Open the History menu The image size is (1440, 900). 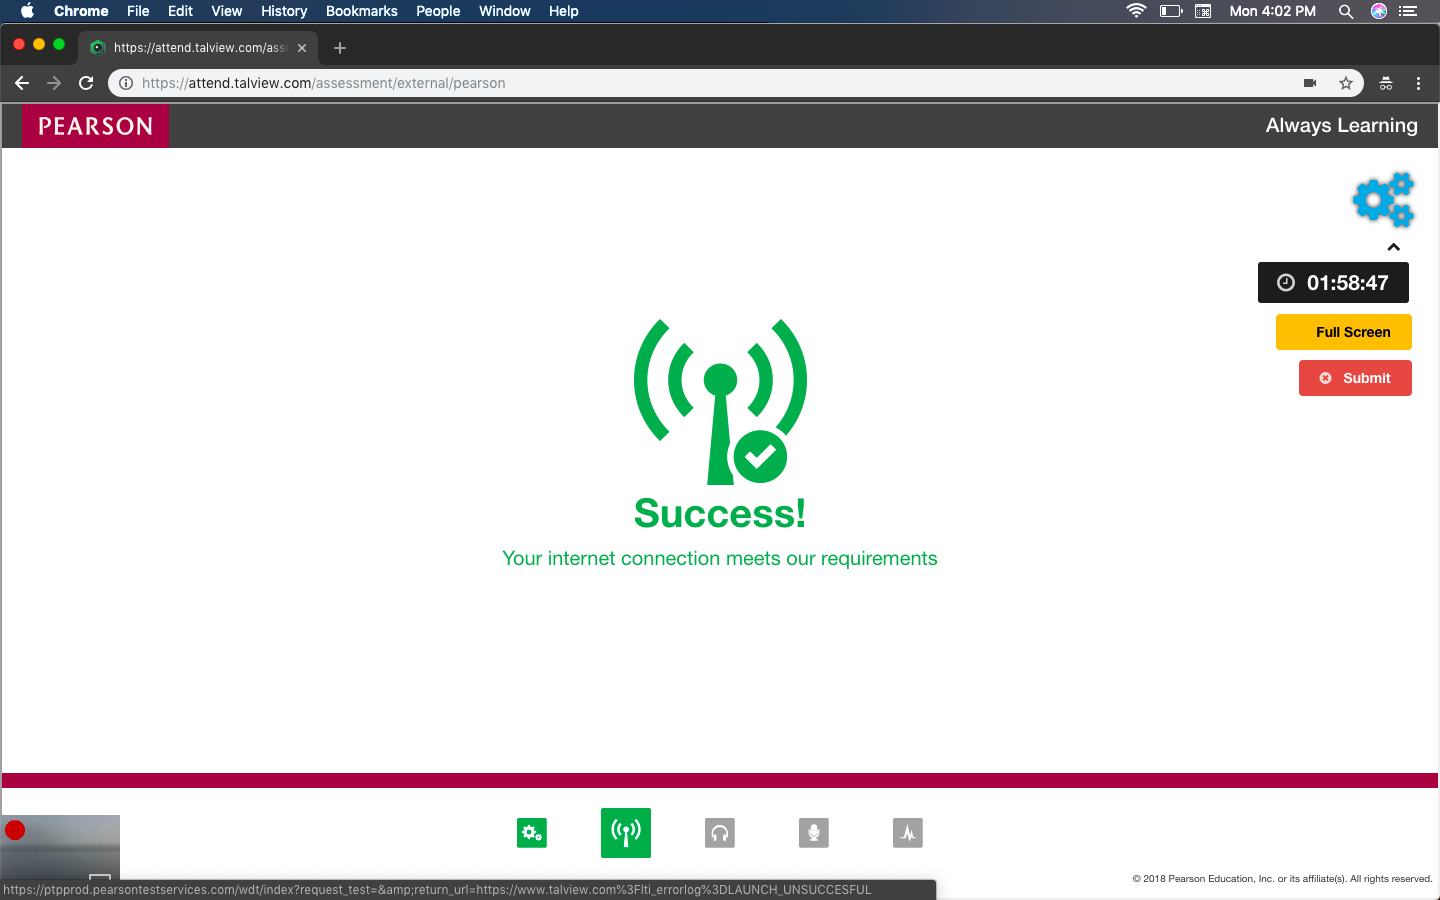click(x=284, y=11)
